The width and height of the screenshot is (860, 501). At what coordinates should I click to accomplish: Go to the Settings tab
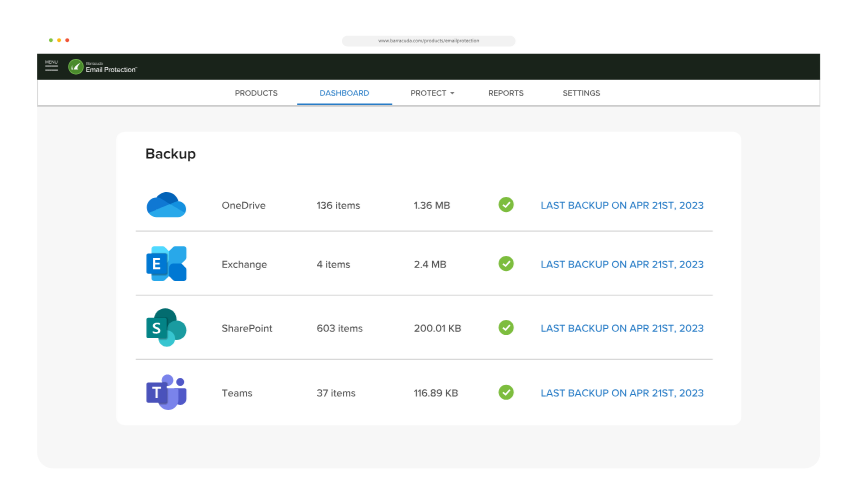coord(581,93)
